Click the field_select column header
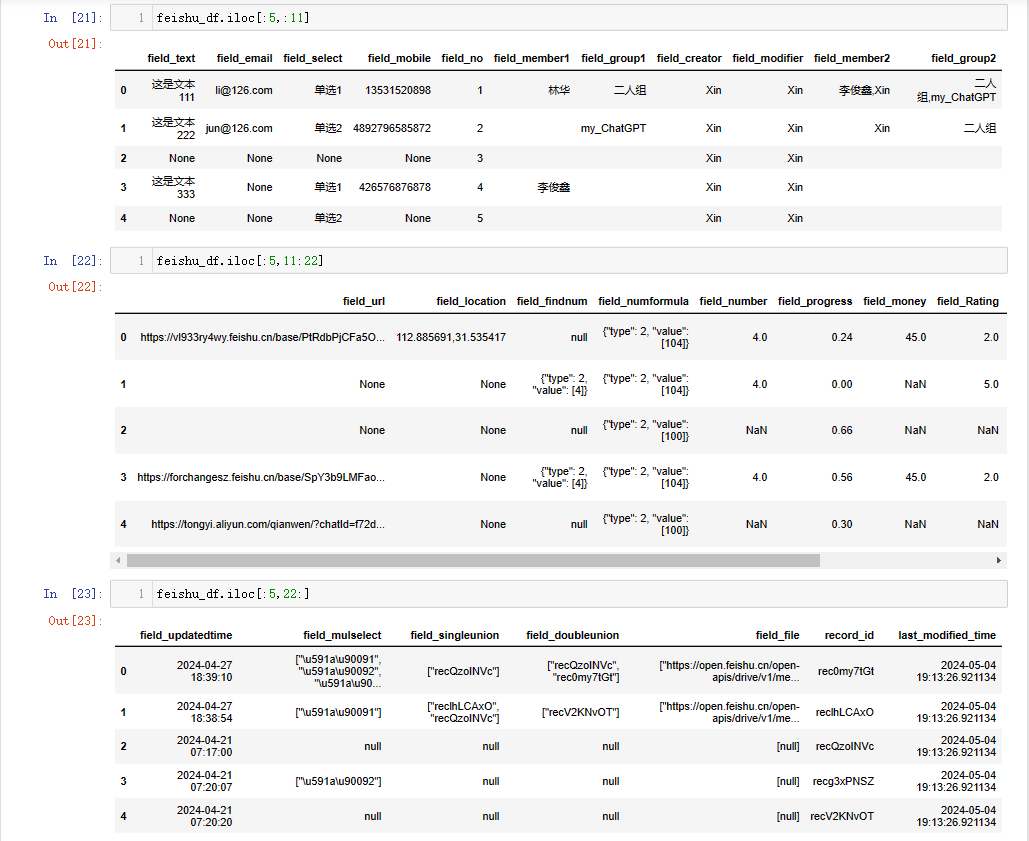Screen dimensions: 1029x841 pos(313,58)
